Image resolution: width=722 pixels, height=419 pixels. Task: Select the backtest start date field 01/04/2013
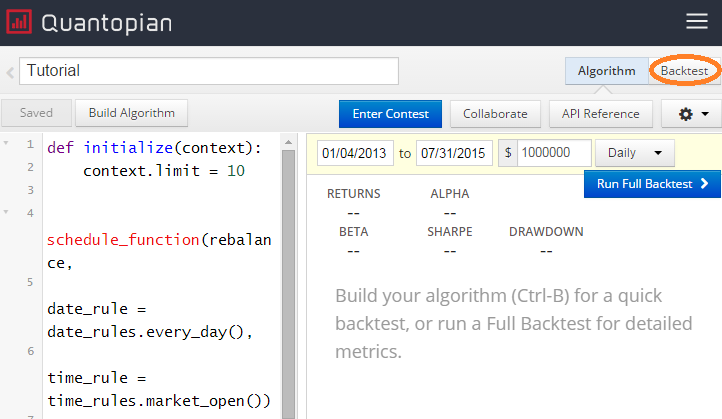coord(355,153)
